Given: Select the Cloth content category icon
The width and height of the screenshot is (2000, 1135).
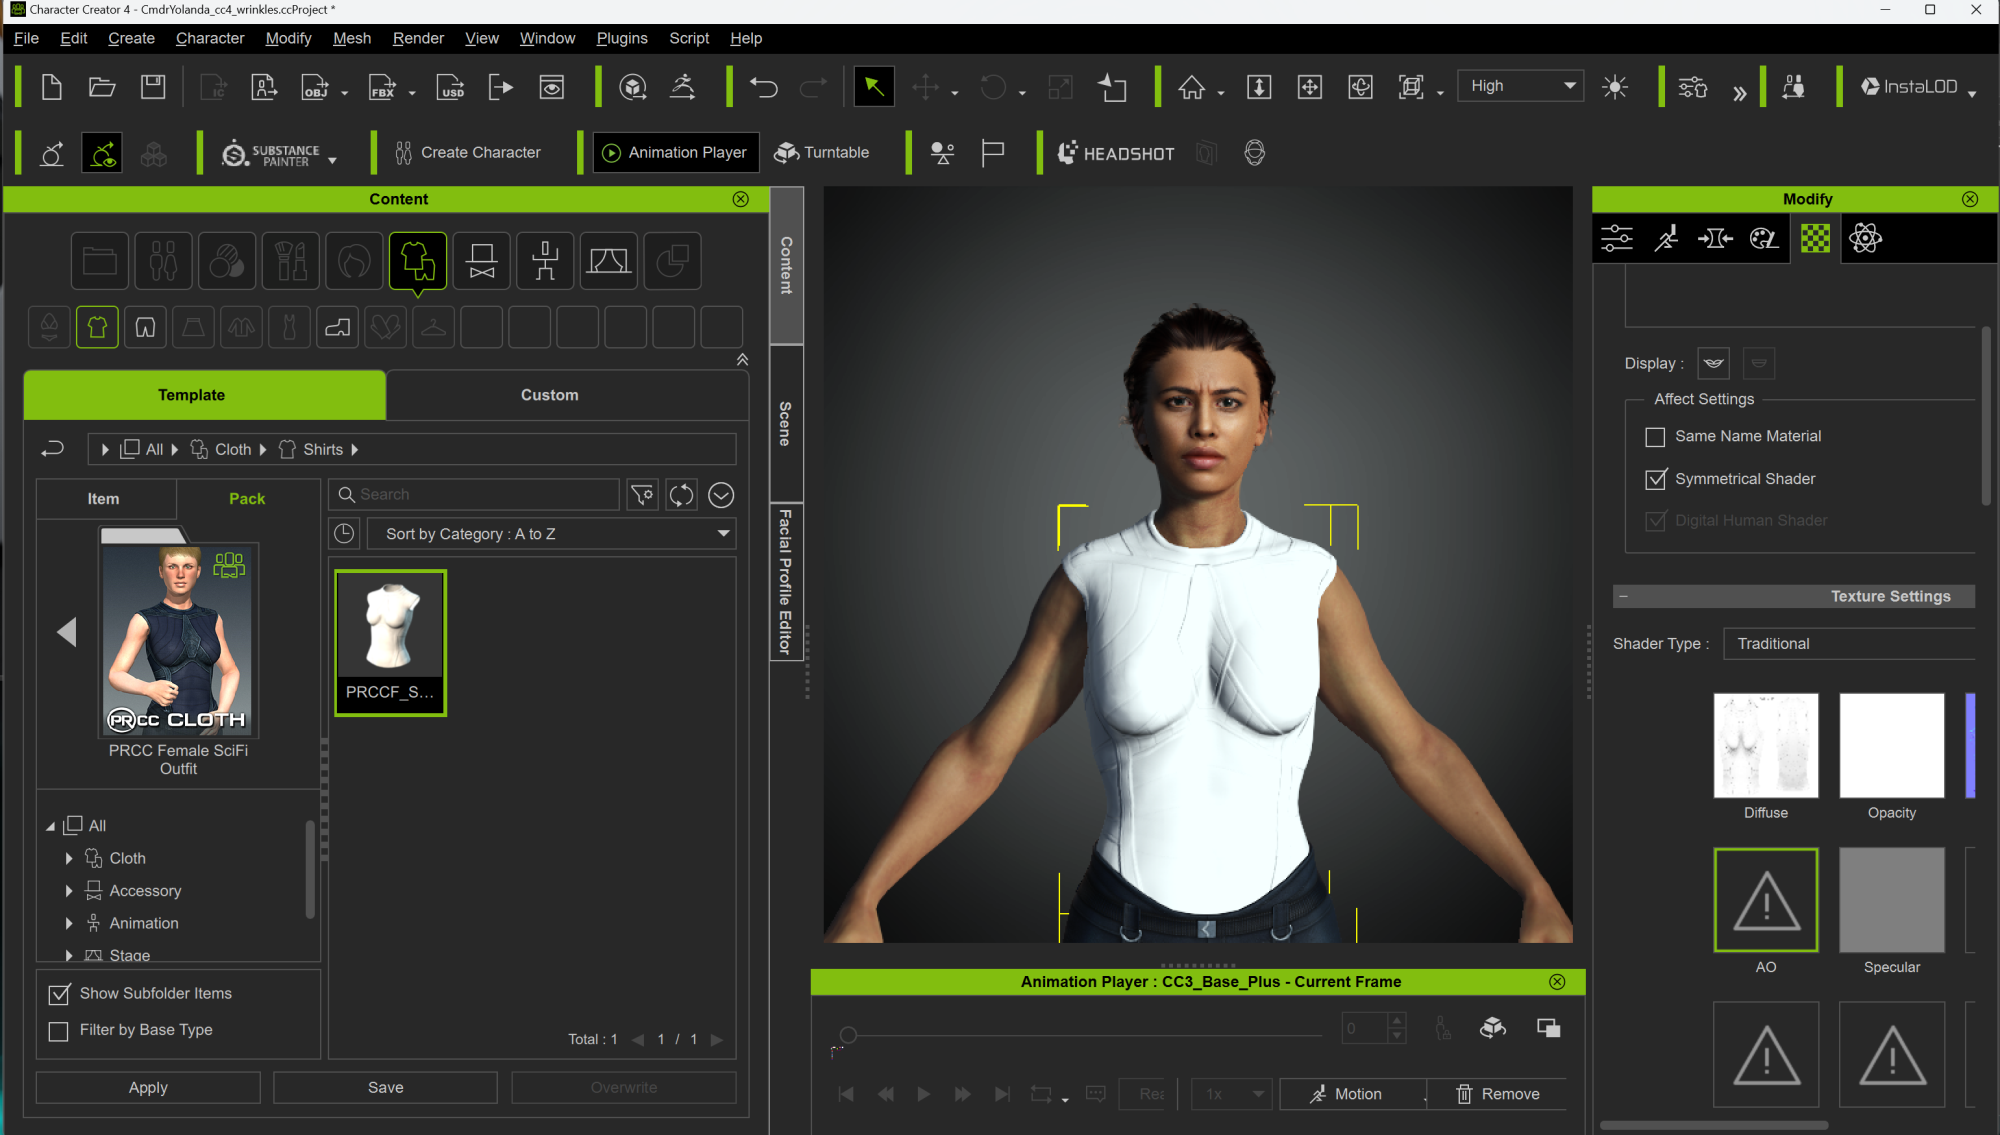Looking at the screenshot, I should click(418, 262).
